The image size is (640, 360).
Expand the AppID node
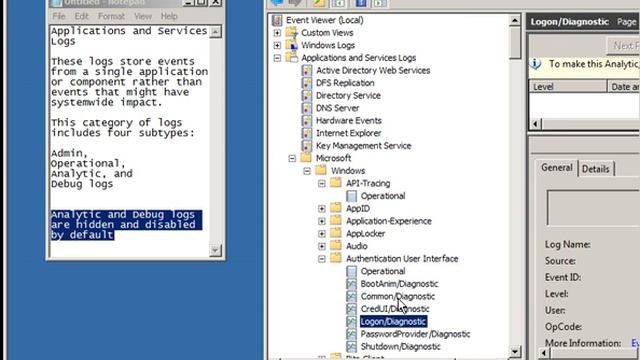322,209
